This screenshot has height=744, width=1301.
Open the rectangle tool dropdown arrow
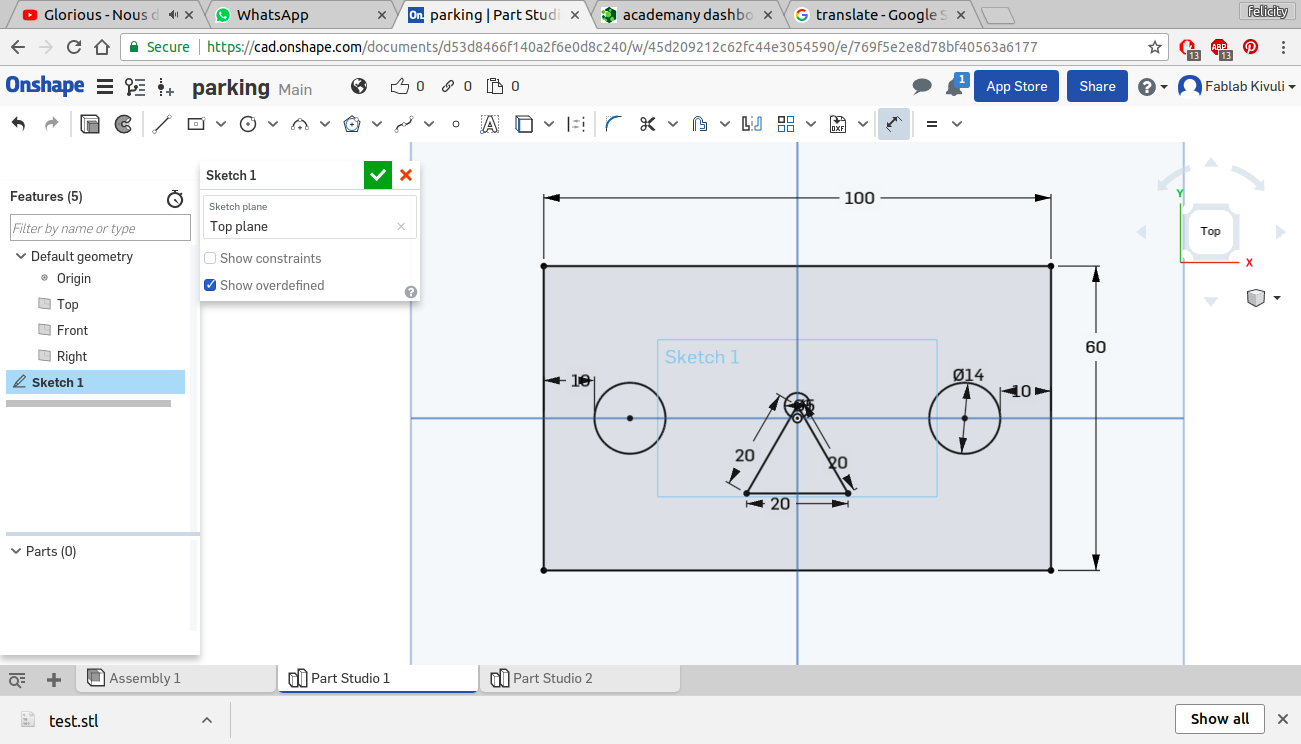tap(221, 124)
